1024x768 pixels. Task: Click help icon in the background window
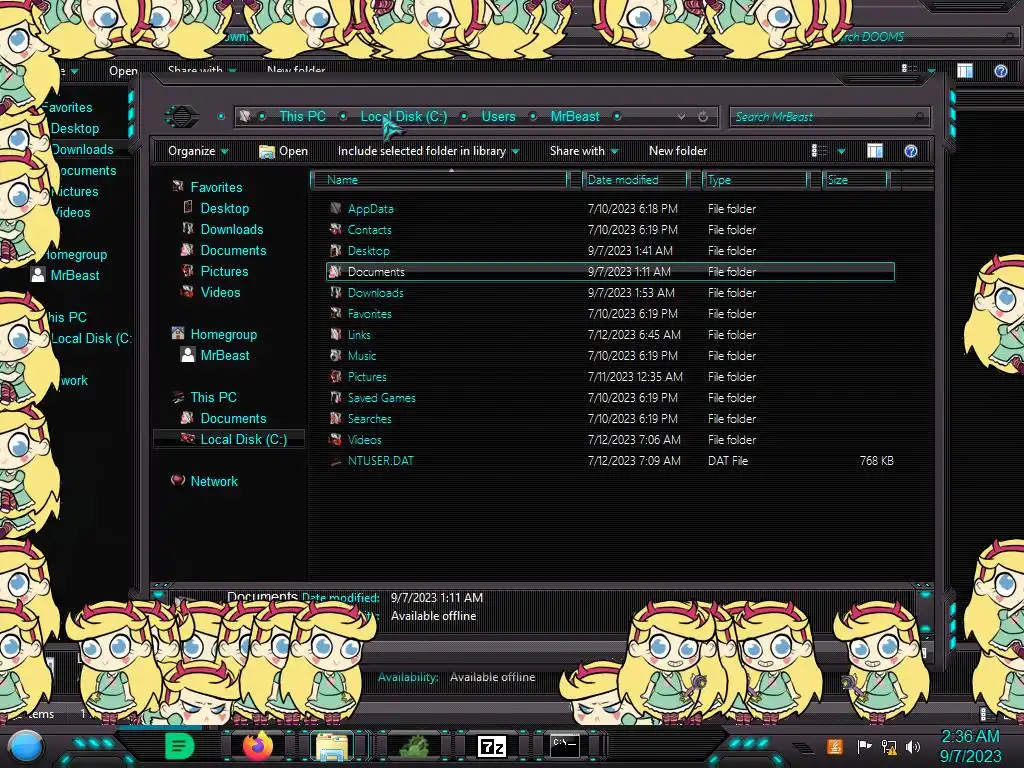[1000, 71]
